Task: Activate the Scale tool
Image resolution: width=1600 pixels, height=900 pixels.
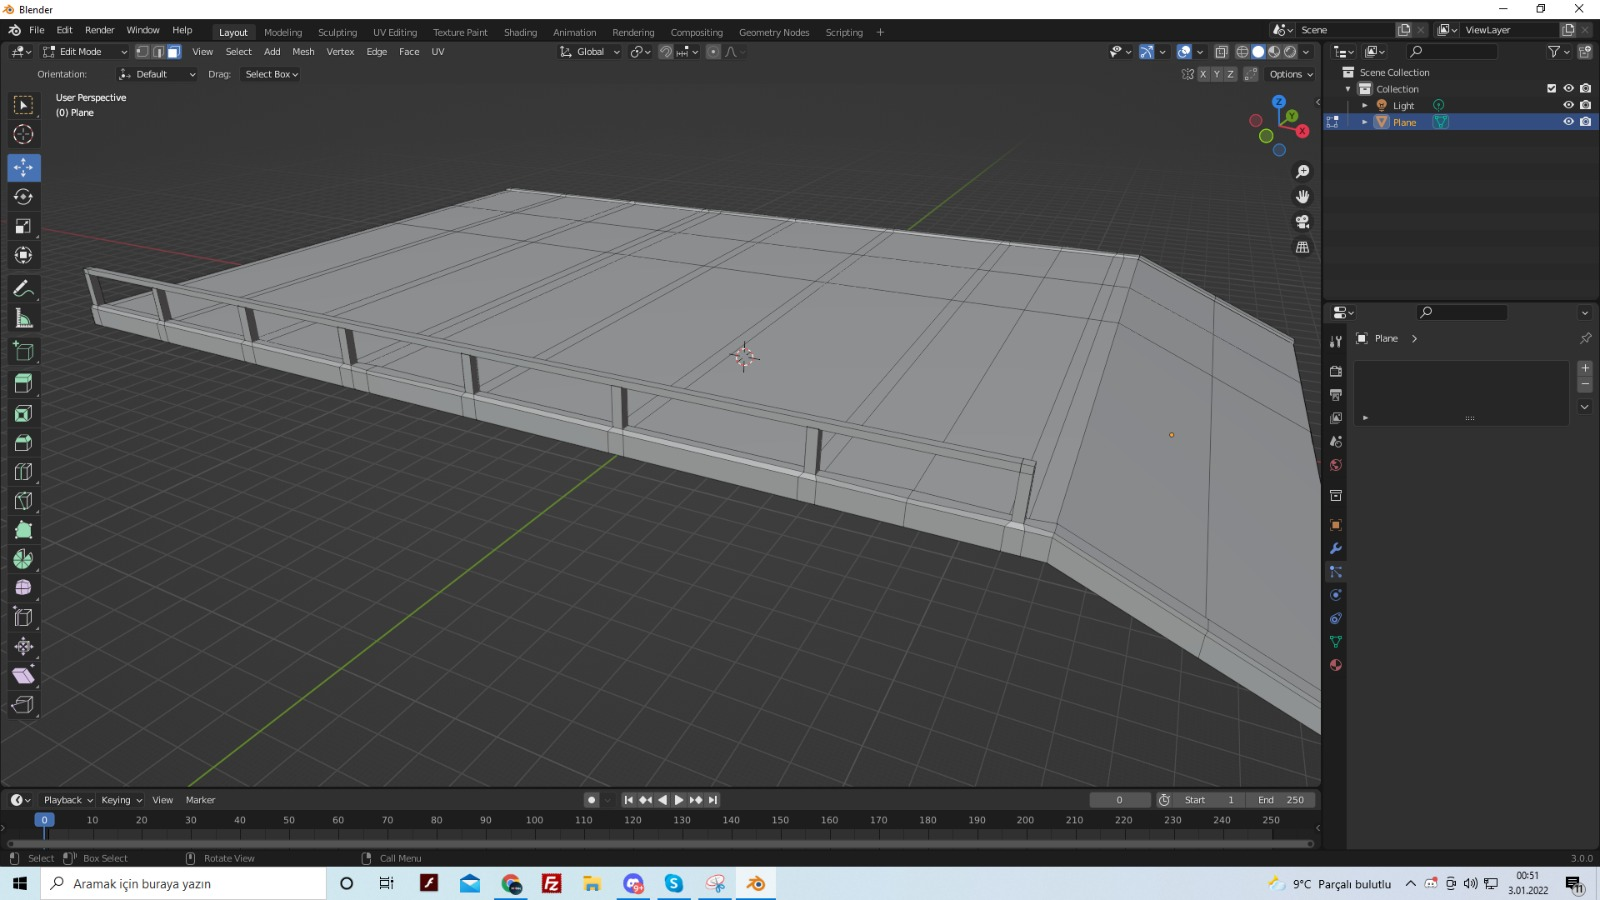Action: (x=23, y=226)
